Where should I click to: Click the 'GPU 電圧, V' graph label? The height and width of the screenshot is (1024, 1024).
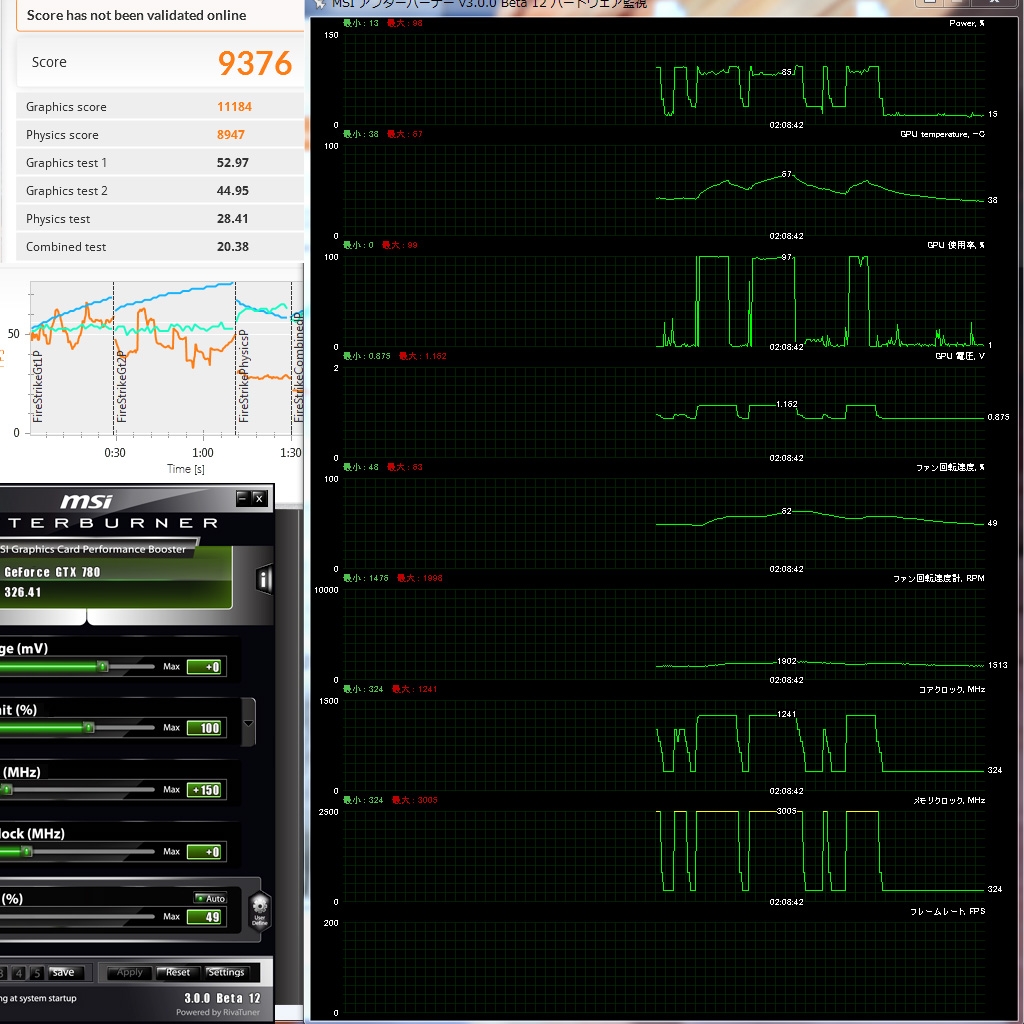click(x=960, y=356)
